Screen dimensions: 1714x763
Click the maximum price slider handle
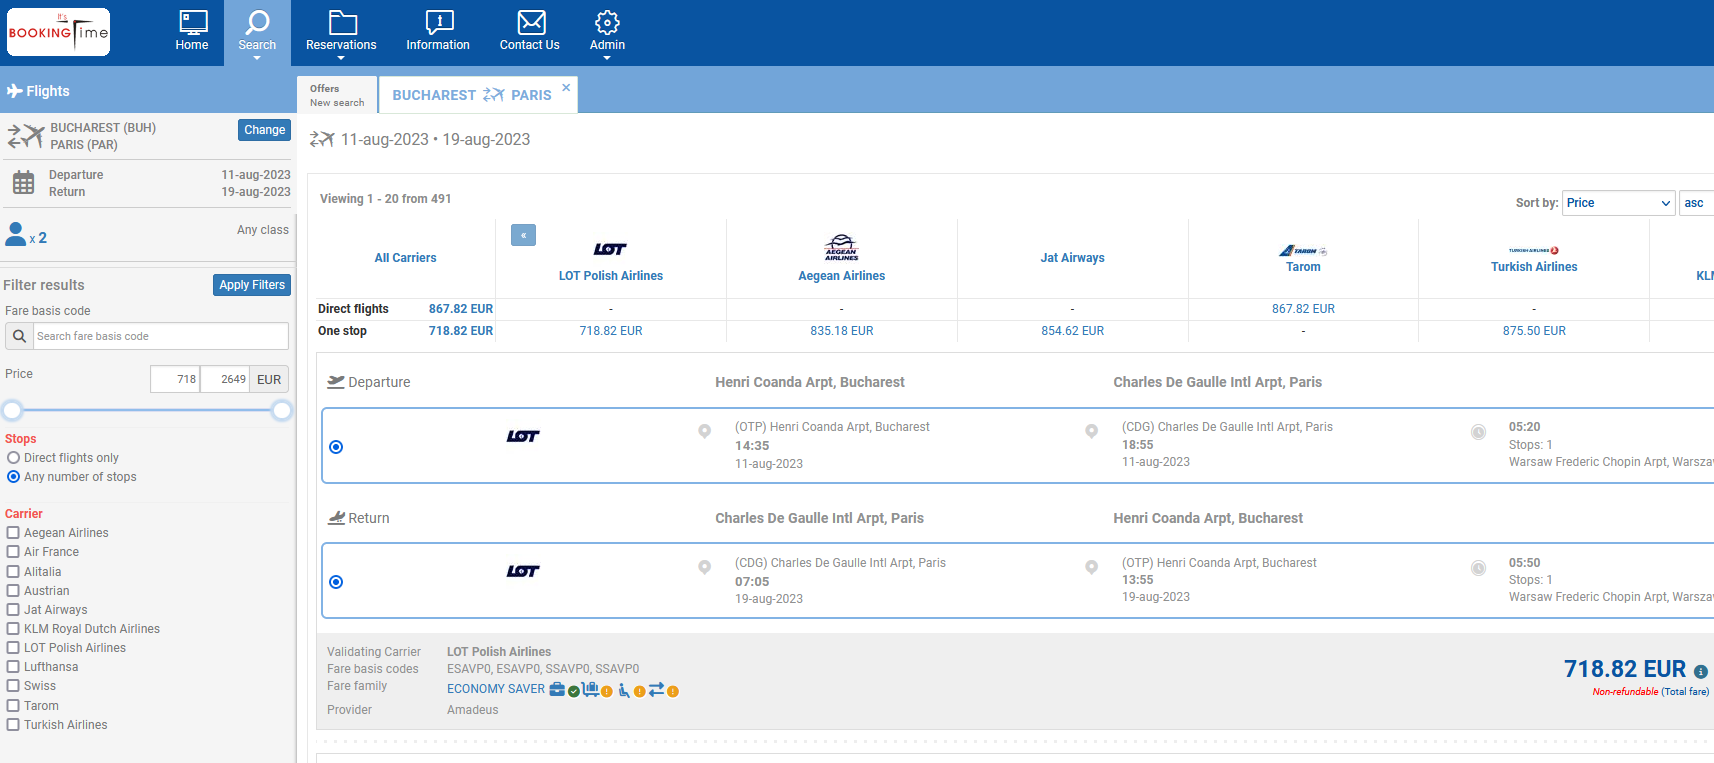click(282, 410)
